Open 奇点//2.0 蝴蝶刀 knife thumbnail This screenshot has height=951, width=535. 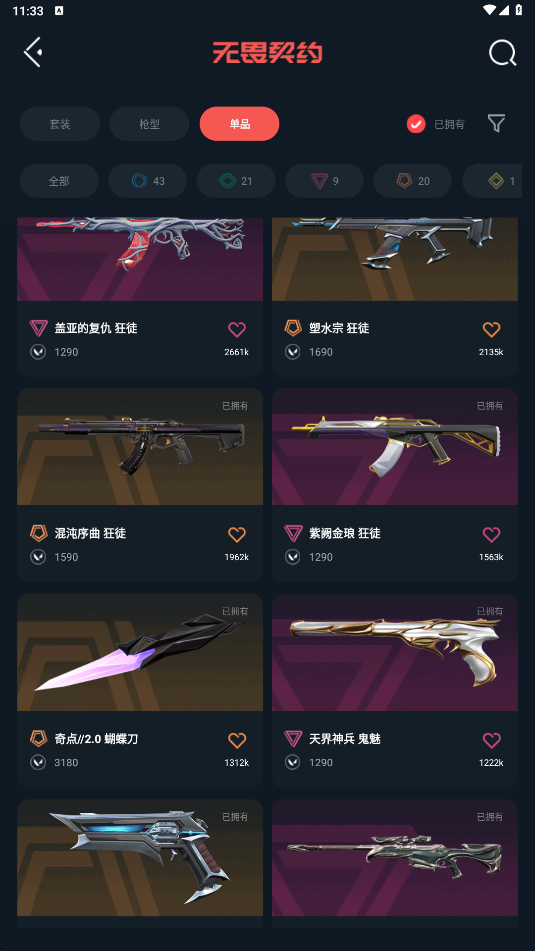click(x=140, y=653)
